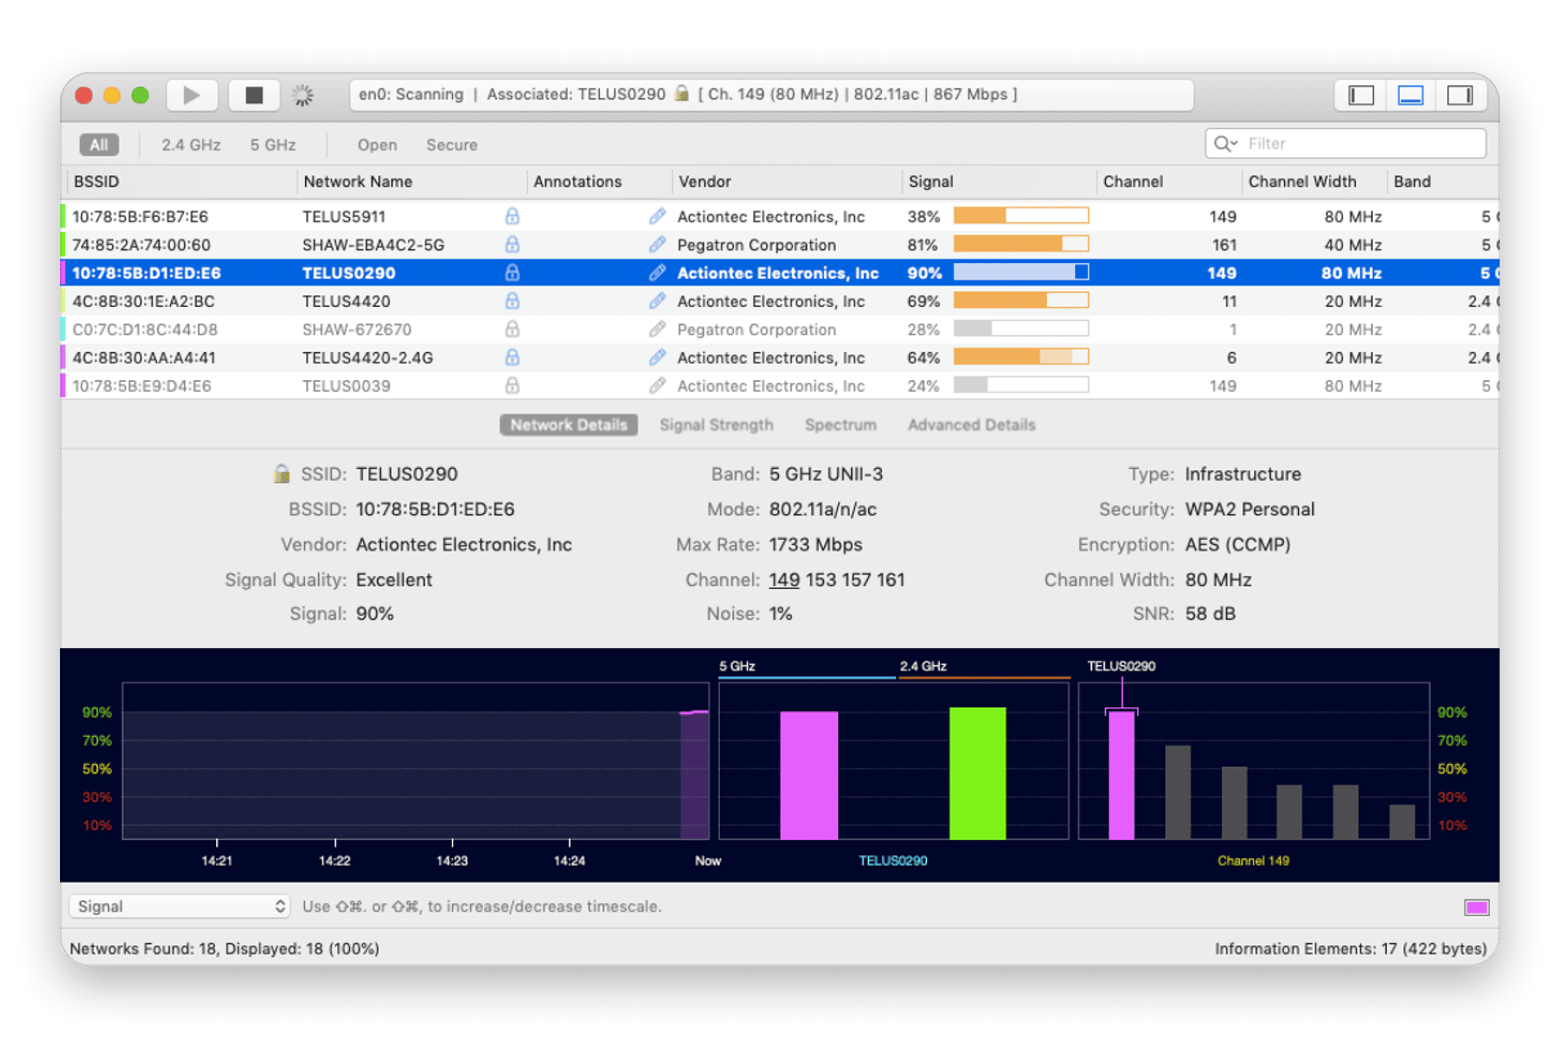Stop the scan with the stop button
The height and width of the screenshot is (1046, 1560).
pyautogui.click(x=254, y=95)
